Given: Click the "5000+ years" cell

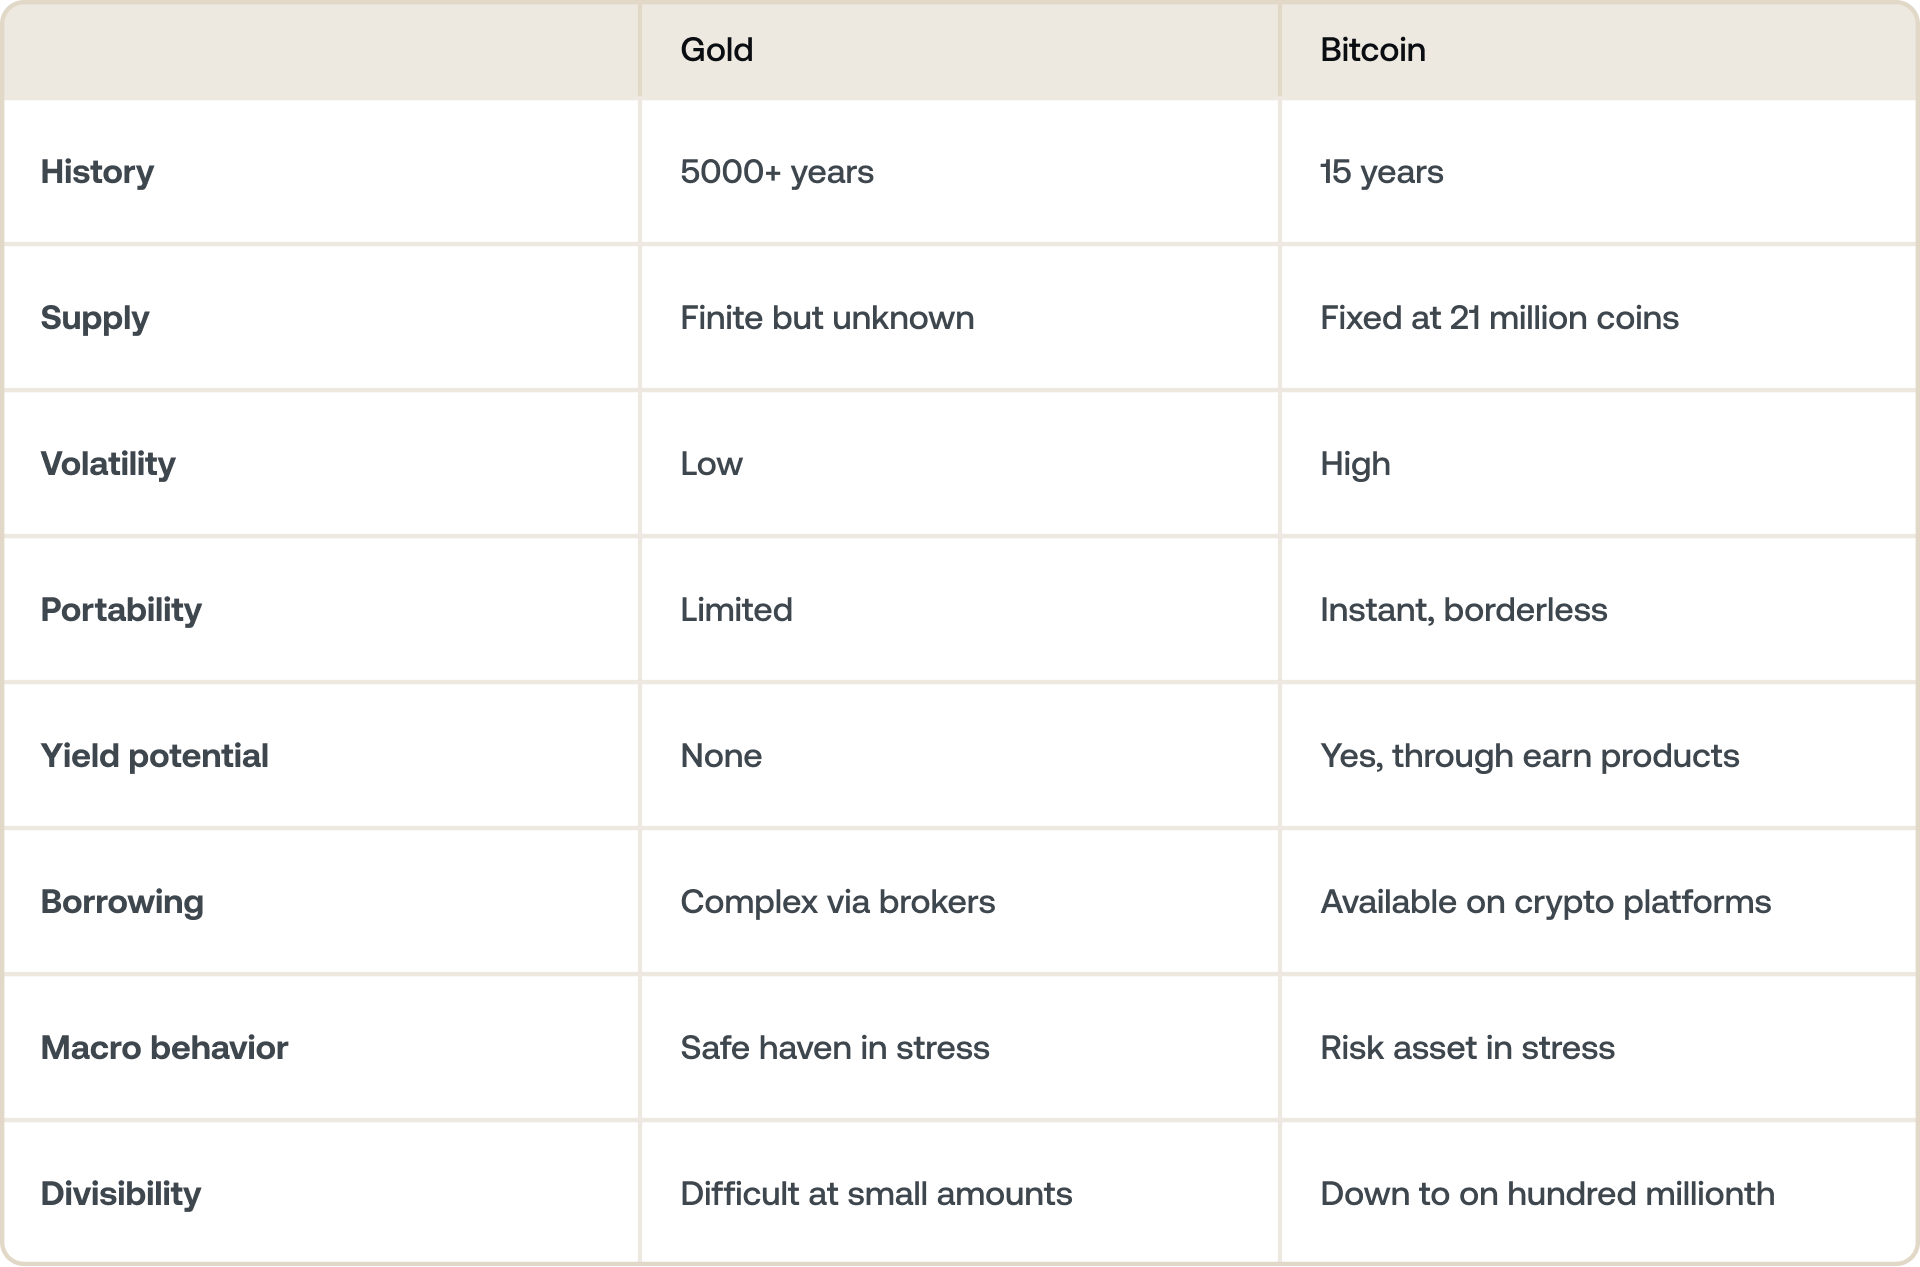Looking at the screenshot, I should click(776, 172).
